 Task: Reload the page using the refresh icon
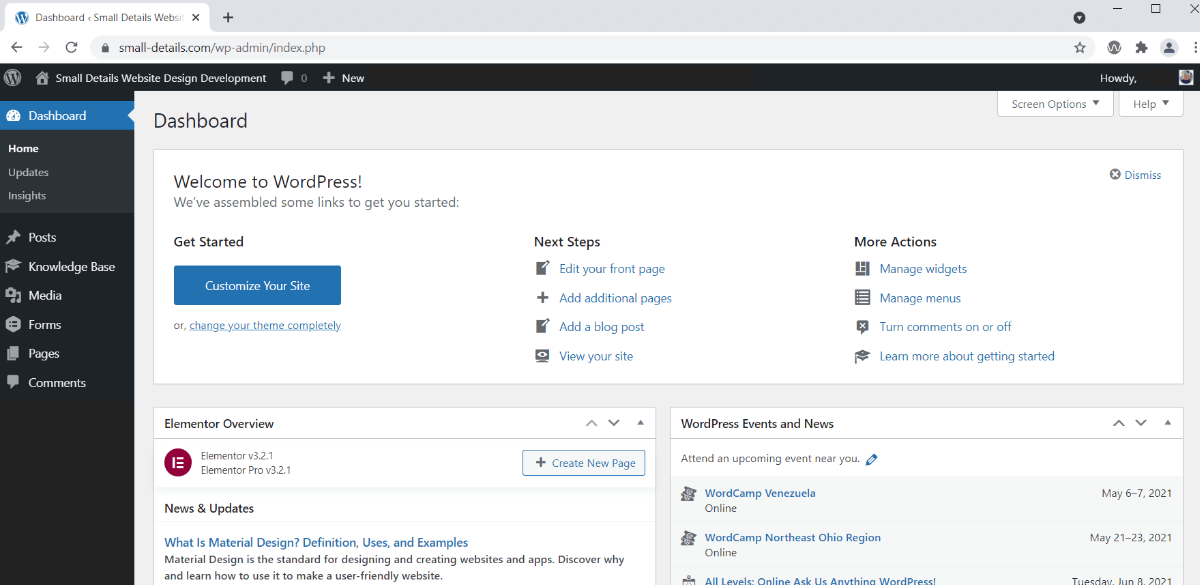(x=71, y=47)
